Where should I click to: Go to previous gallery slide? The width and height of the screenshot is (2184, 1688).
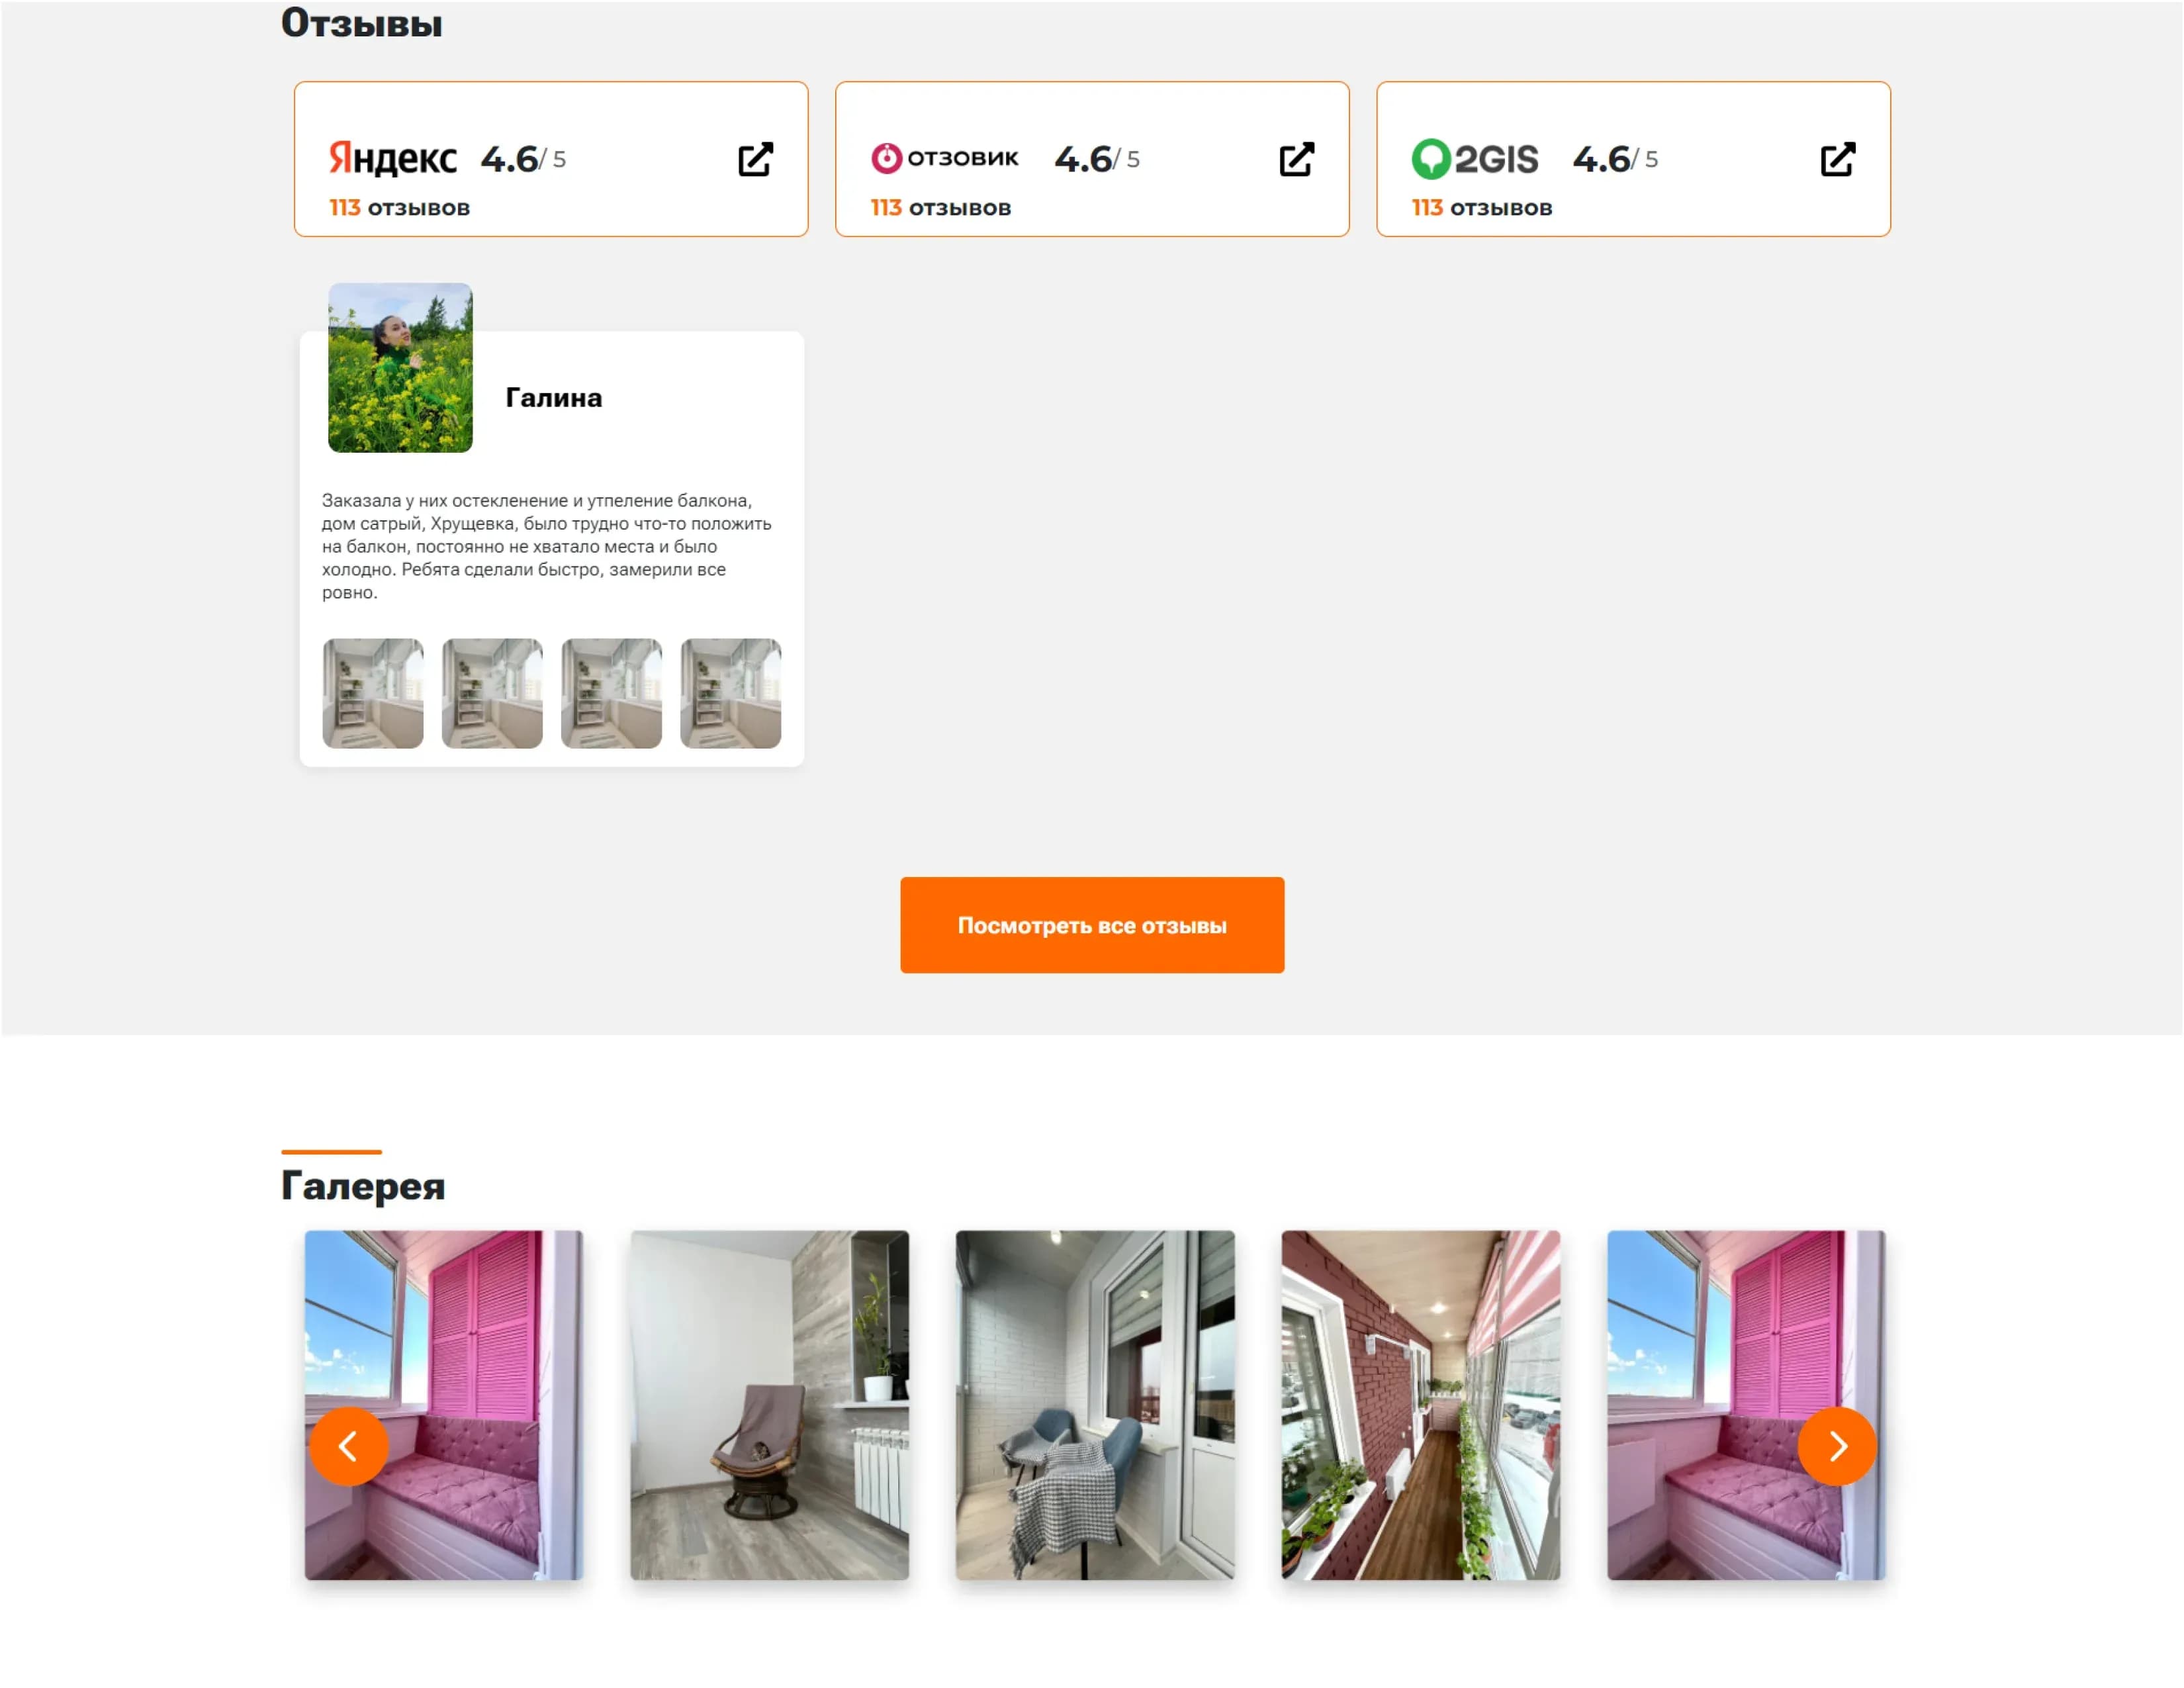(348, 1446)
